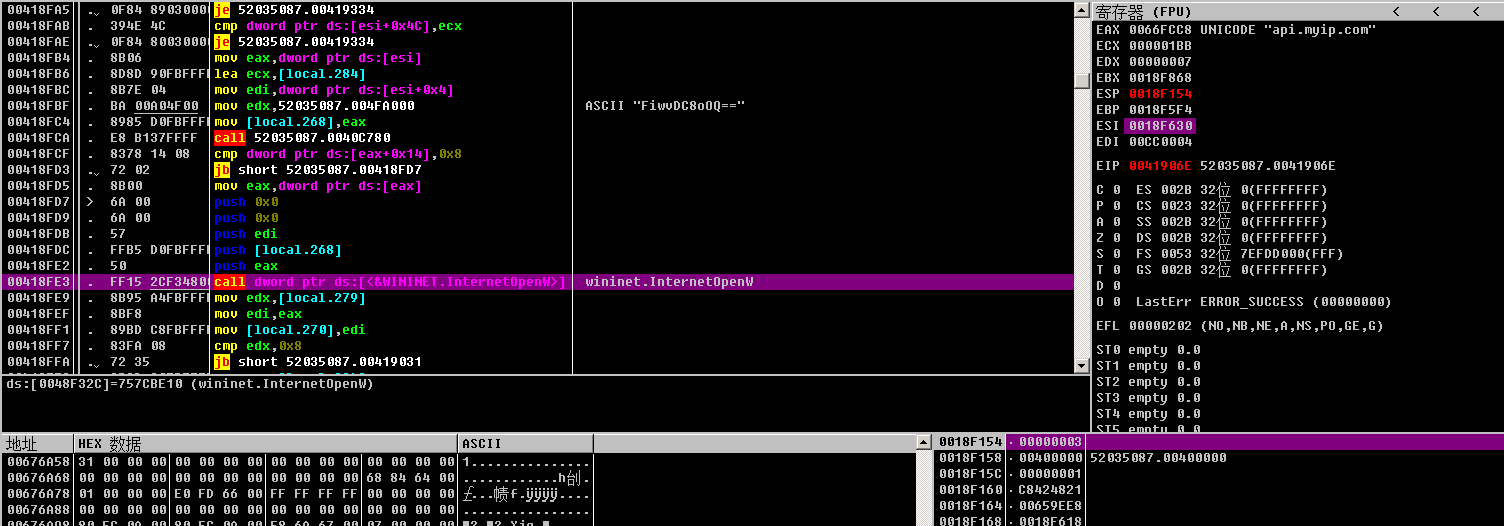Click the jump marker at address 00418FD7
Image resolution: width=1504 pixels, height=526 pixels.
point(90,202)
